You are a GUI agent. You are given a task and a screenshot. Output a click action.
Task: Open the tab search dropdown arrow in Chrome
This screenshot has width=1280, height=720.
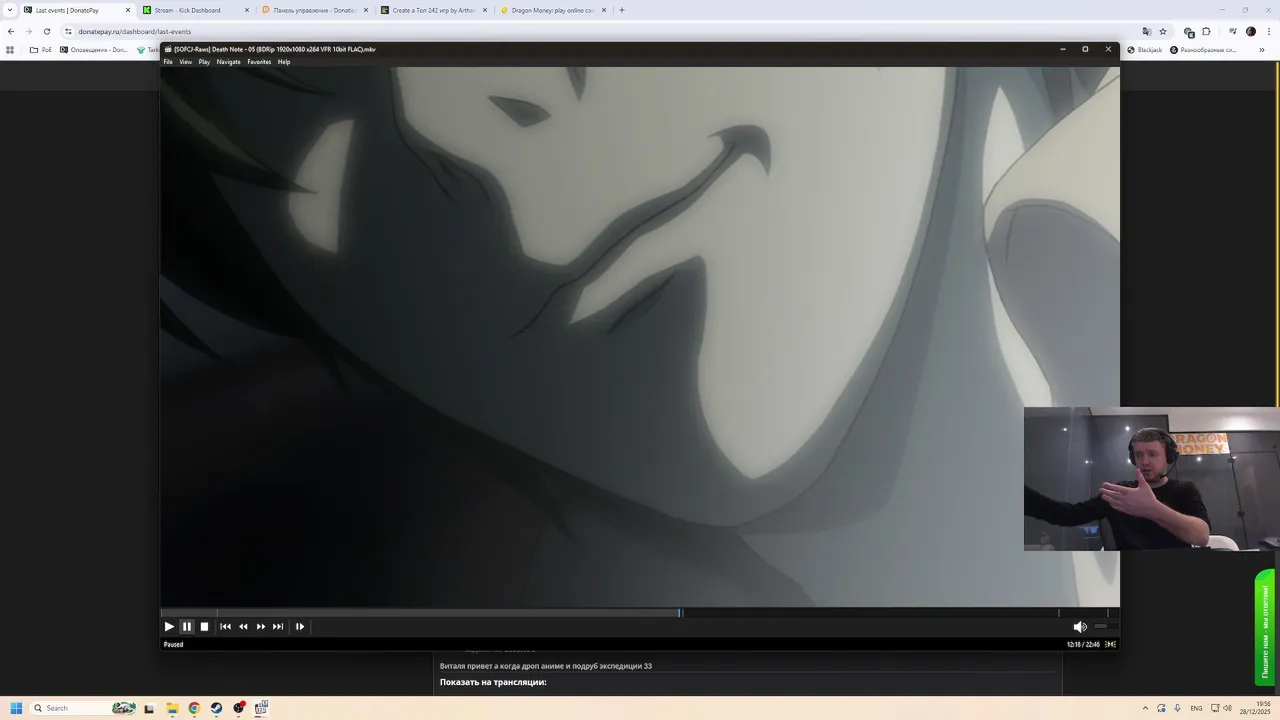point(8,10)
